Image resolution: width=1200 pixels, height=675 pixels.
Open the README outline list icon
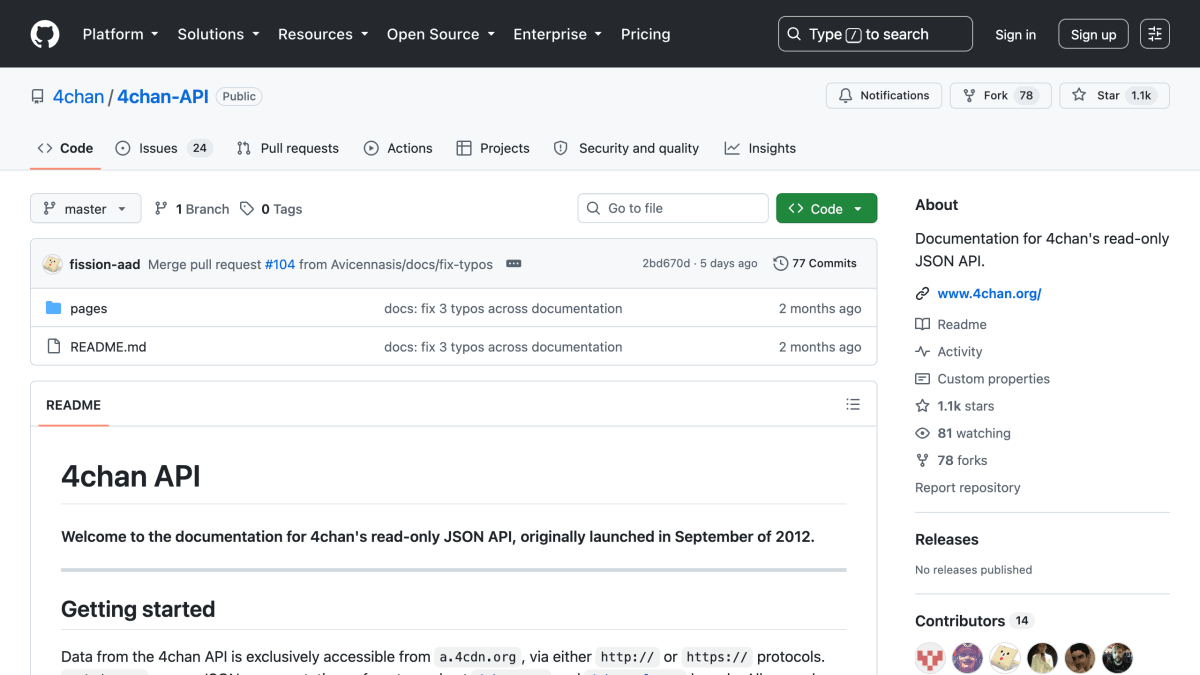point(853,405)
